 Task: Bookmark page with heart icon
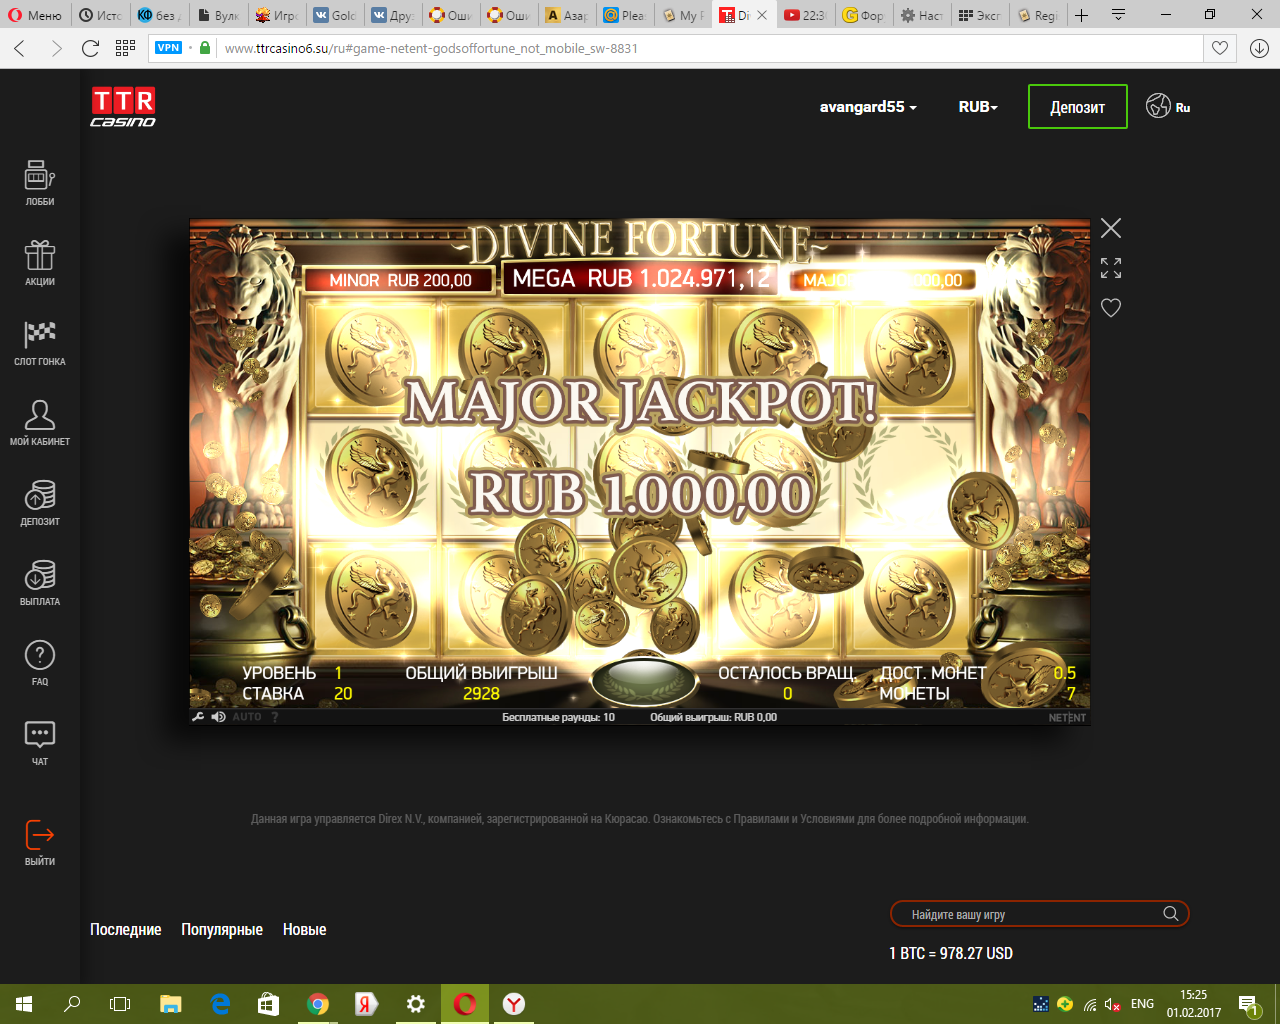[x=1220, y=48]
